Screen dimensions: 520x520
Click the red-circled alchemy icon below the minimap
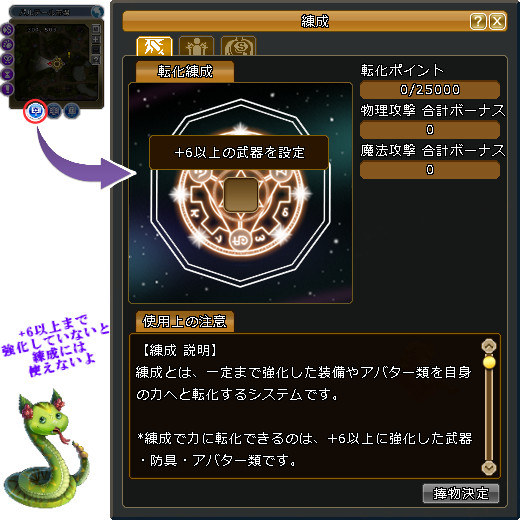click(x=35, y=111)
